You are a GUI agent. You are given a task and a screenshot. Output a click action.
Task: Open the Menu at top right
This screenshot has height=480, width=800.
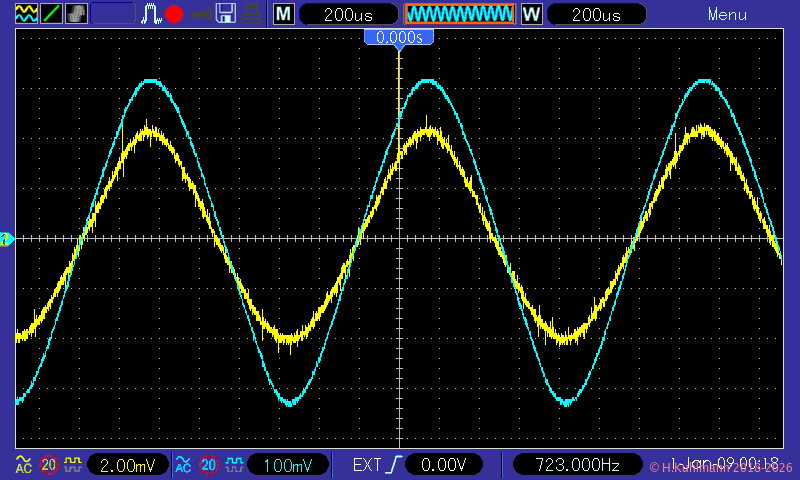pos(727,14)
